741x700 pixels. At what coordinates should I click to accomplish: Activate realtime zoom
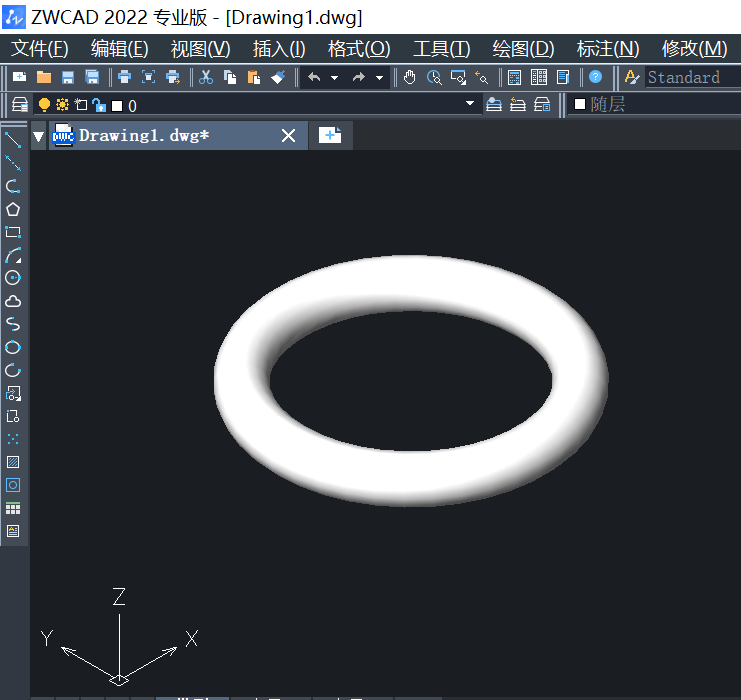click(x=434, y=77)
